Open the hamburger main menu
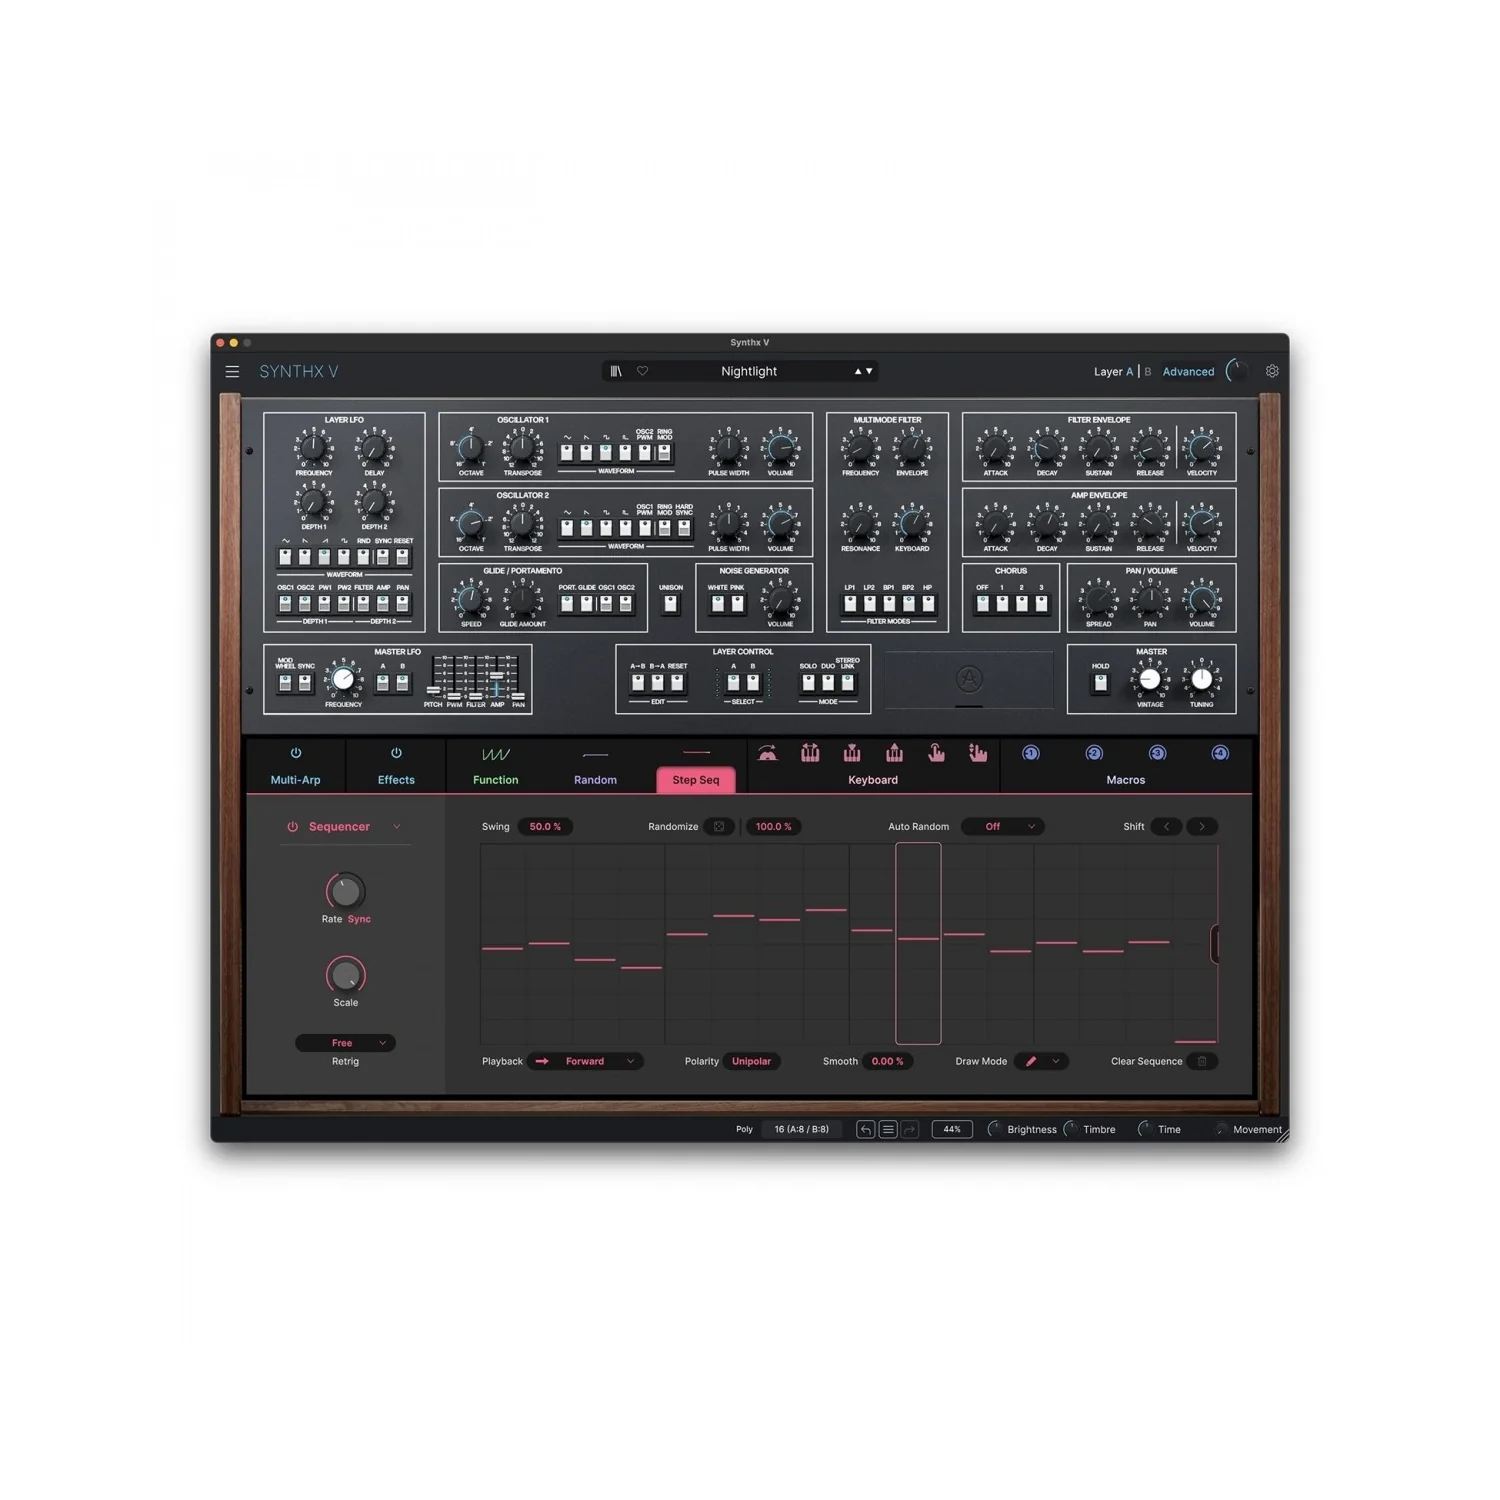1500x1500 pixels. tap(232, 372)
